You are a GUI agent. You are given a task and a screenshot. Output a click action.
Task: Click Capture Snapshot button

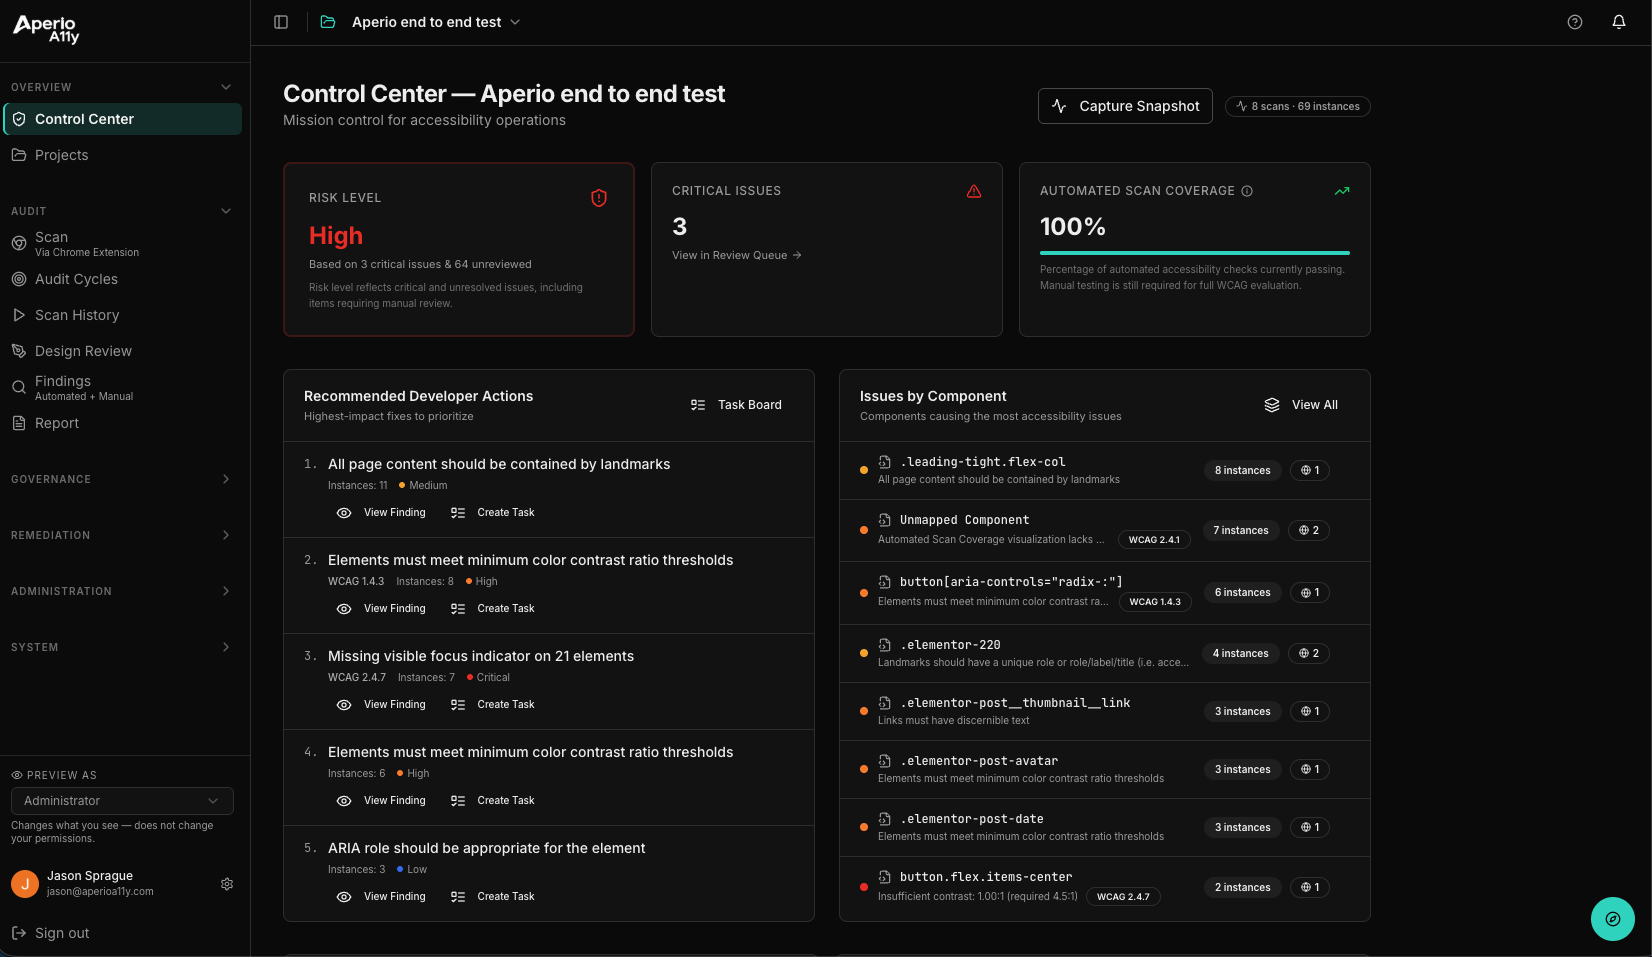point(1125,106)
